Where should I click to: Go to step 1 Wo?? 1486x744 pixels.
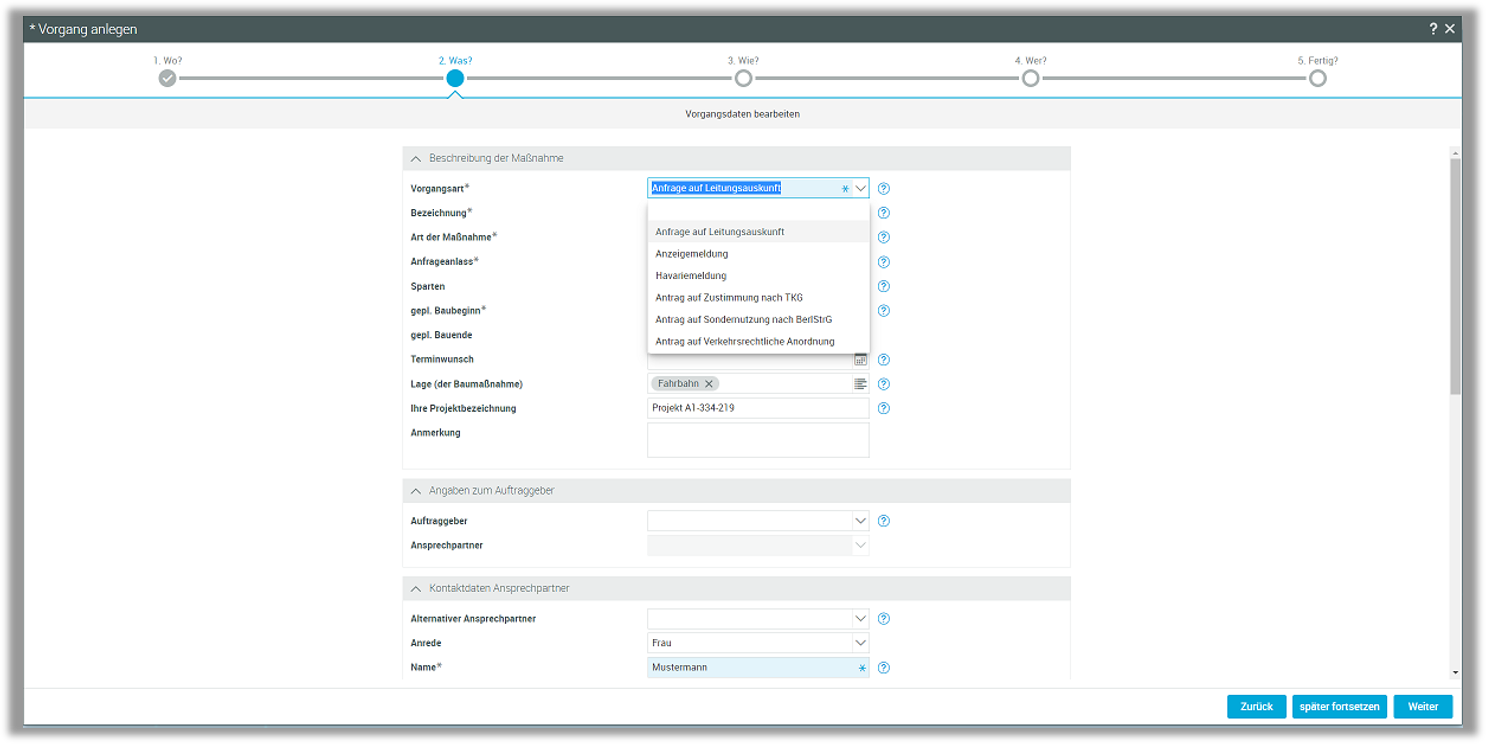(x=167, y=78)
